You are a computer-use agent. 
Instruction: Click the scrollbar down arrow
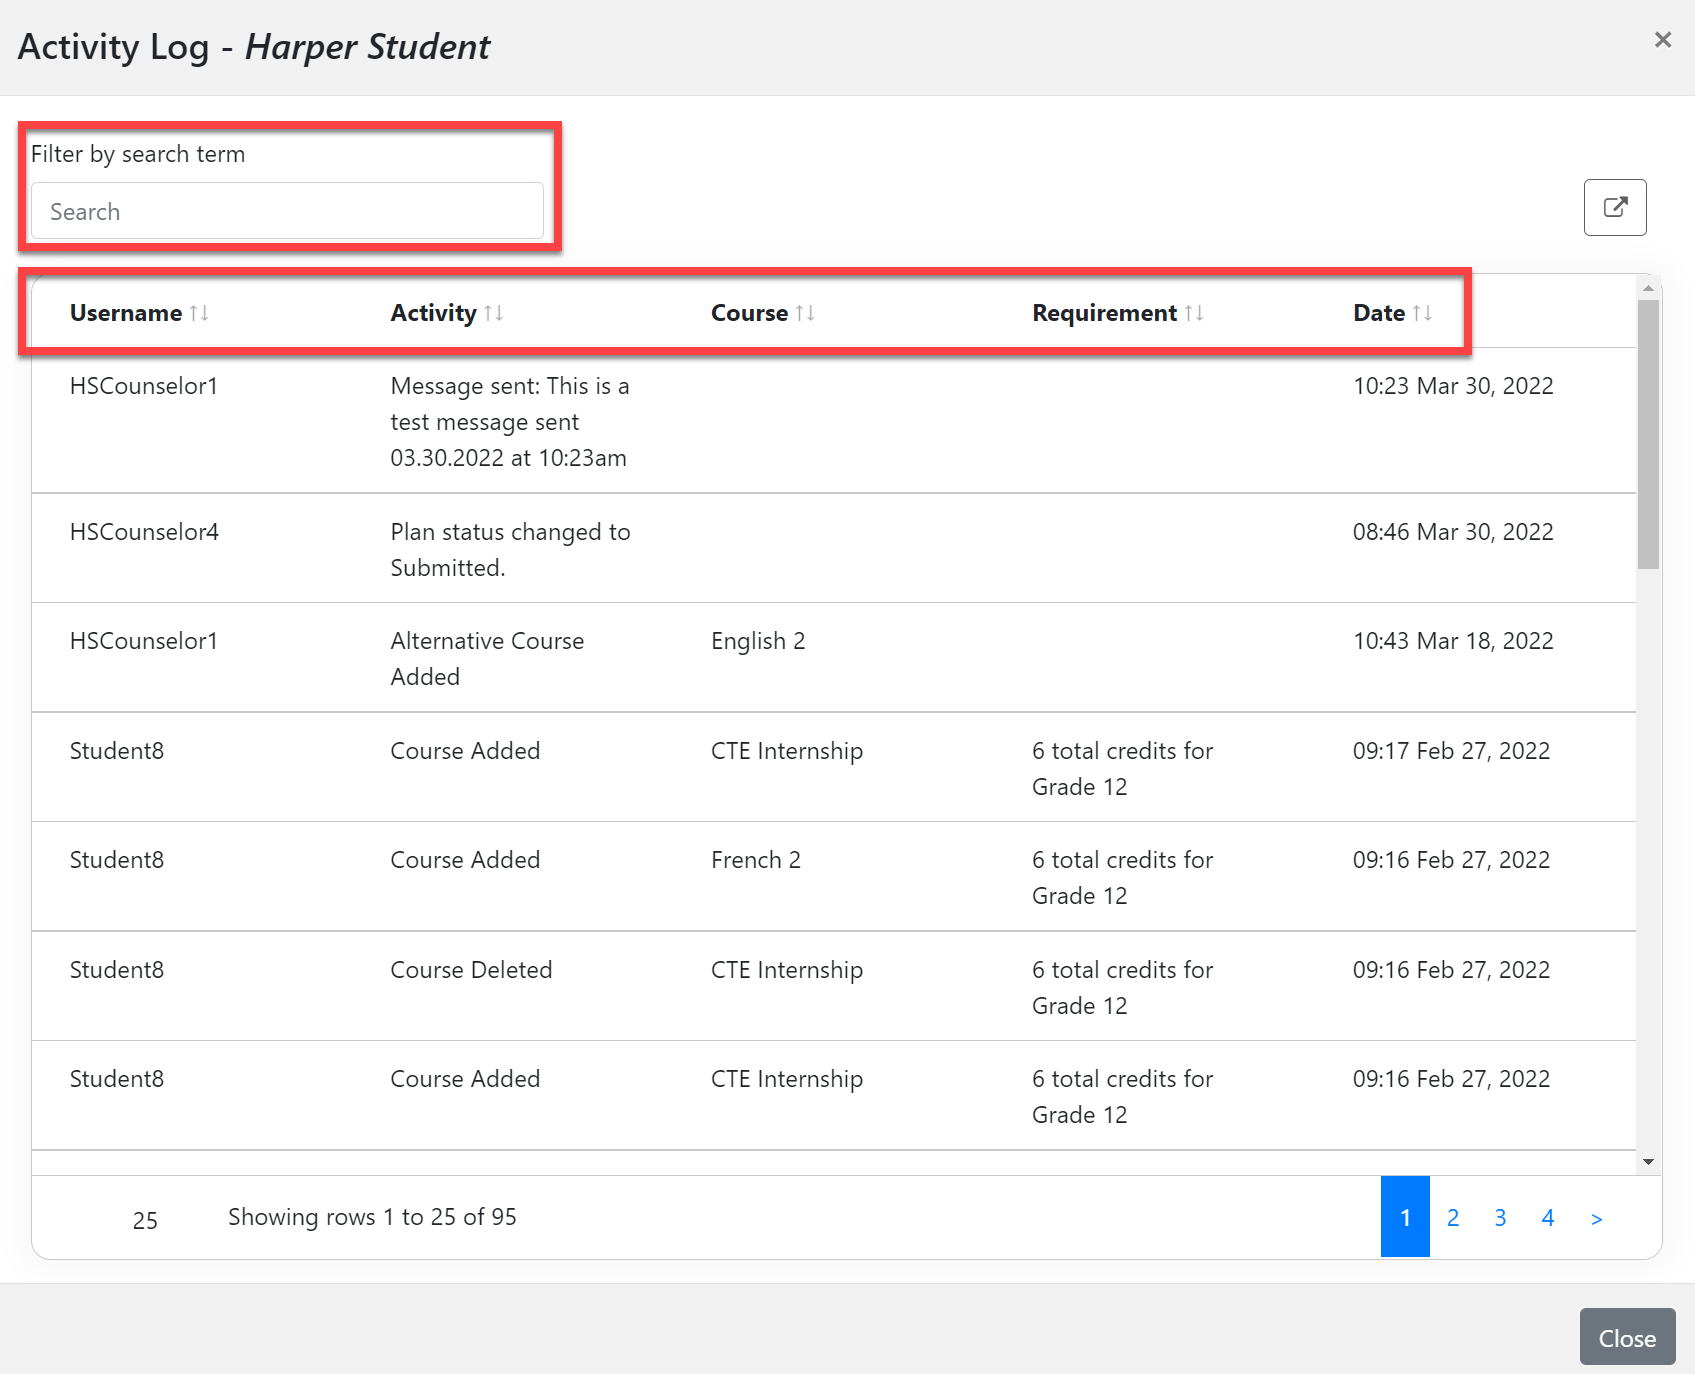point(1648,1162)
